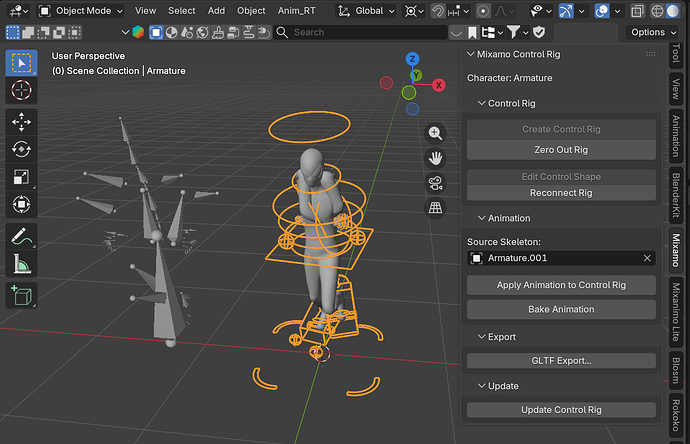Activate the 3D Cursor tool

click(21, 90)
